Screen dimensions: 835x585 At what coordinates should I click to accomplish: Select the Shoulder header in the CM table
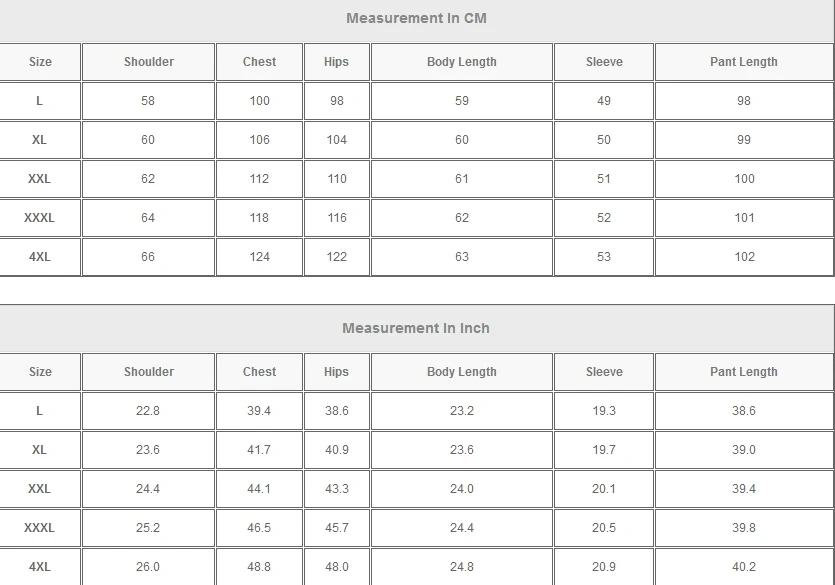point(148,62)
